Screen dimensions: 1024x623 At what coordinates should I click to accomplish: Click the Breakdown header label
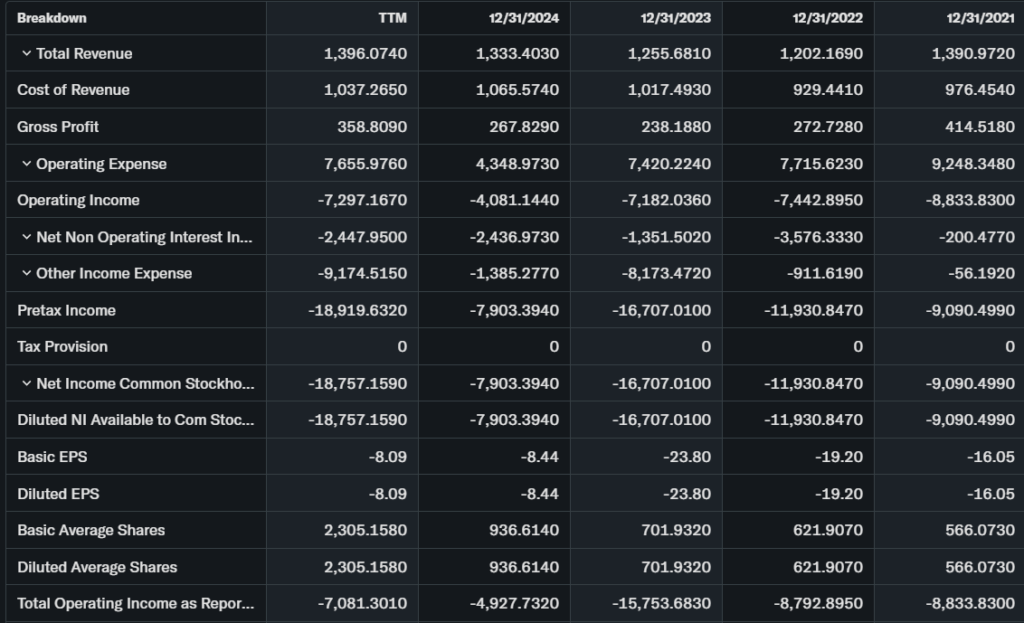pyautogui.click(x=52, y=18)
